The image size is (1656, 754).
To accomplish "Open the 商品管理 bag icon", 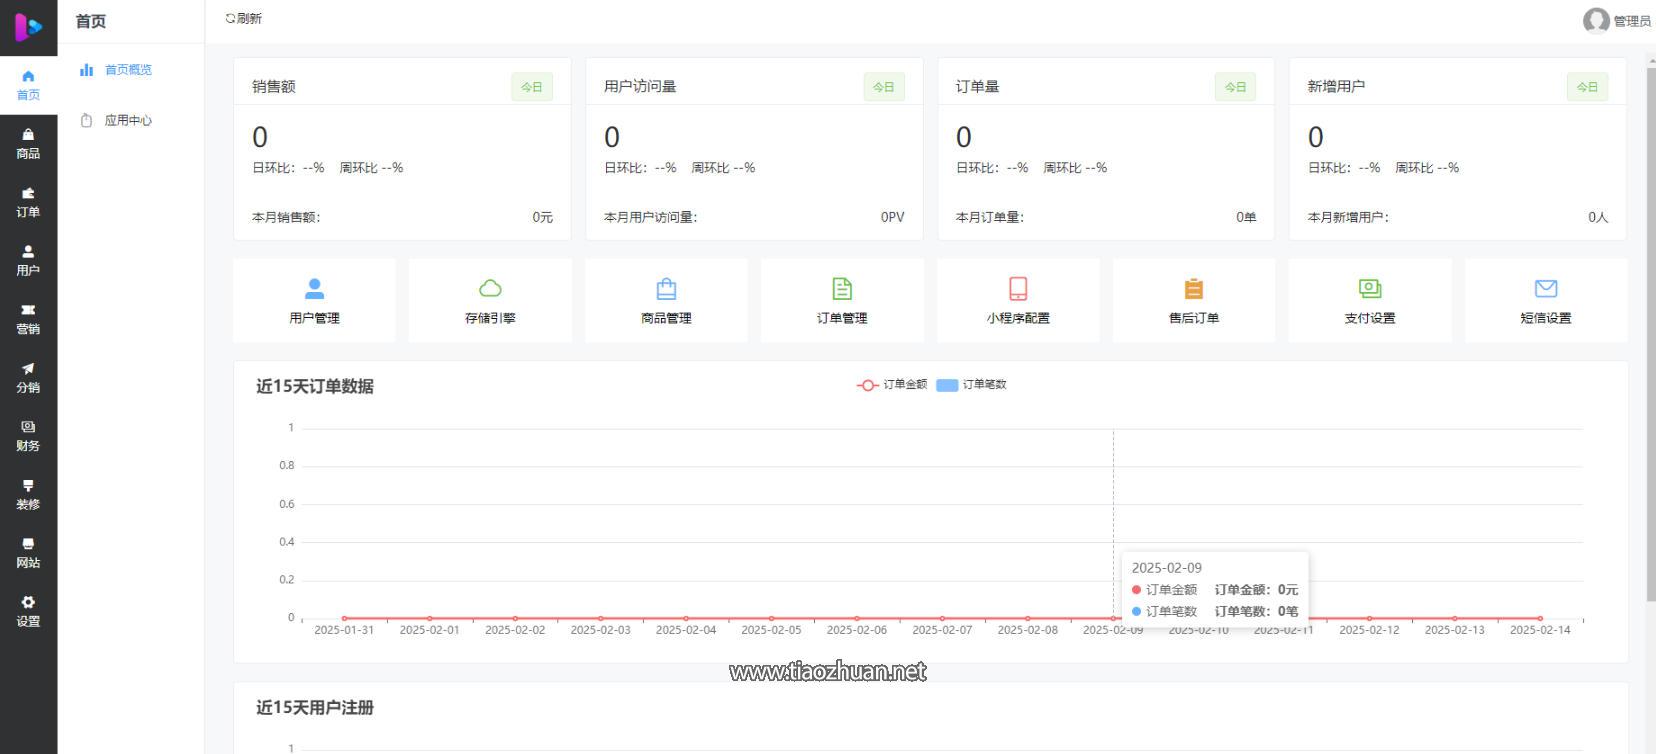I will pyautogui.click(x=666, y=289).
